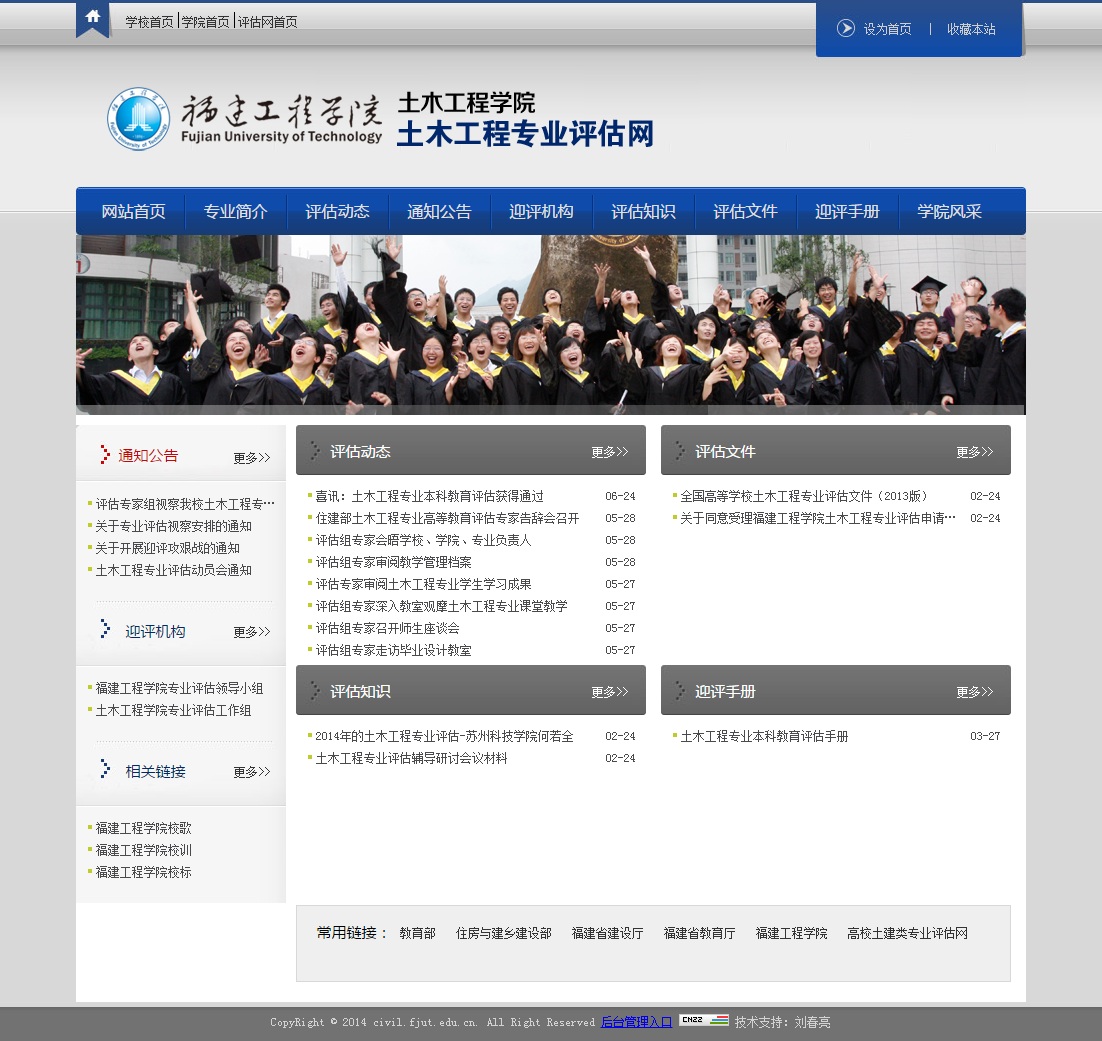Screen dimensions: 1102x1041
Task: Click the CNZZ statistics icon in footer
Action: click(704, 1021)
